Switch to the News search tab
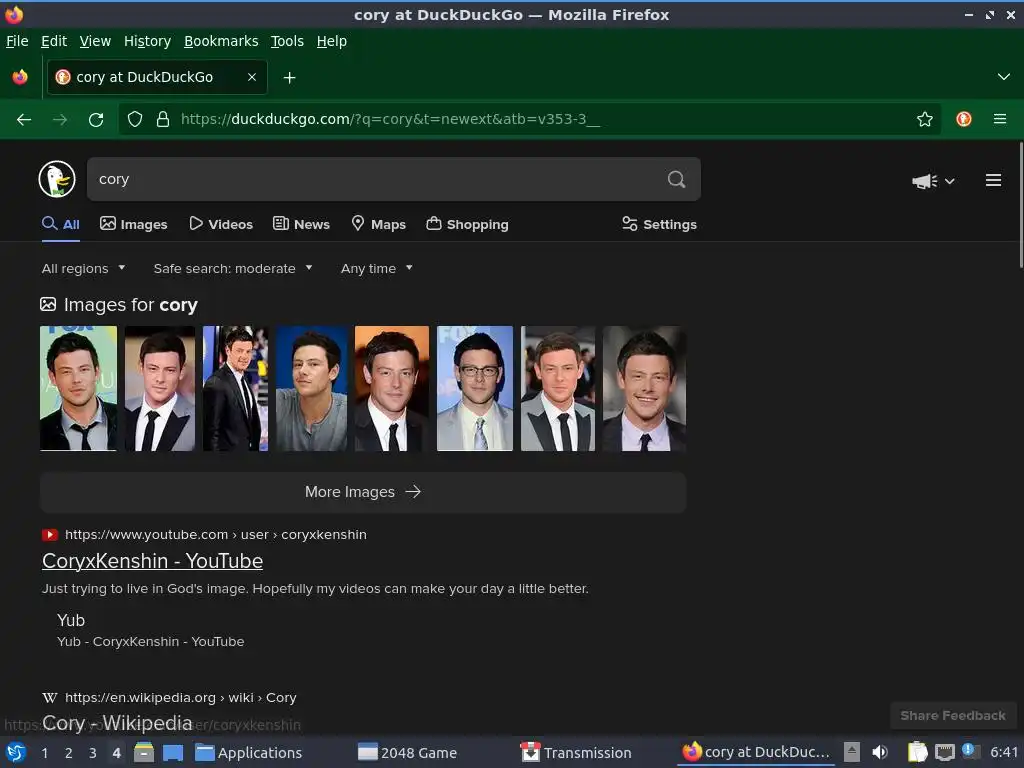 (x=301, y=224)
